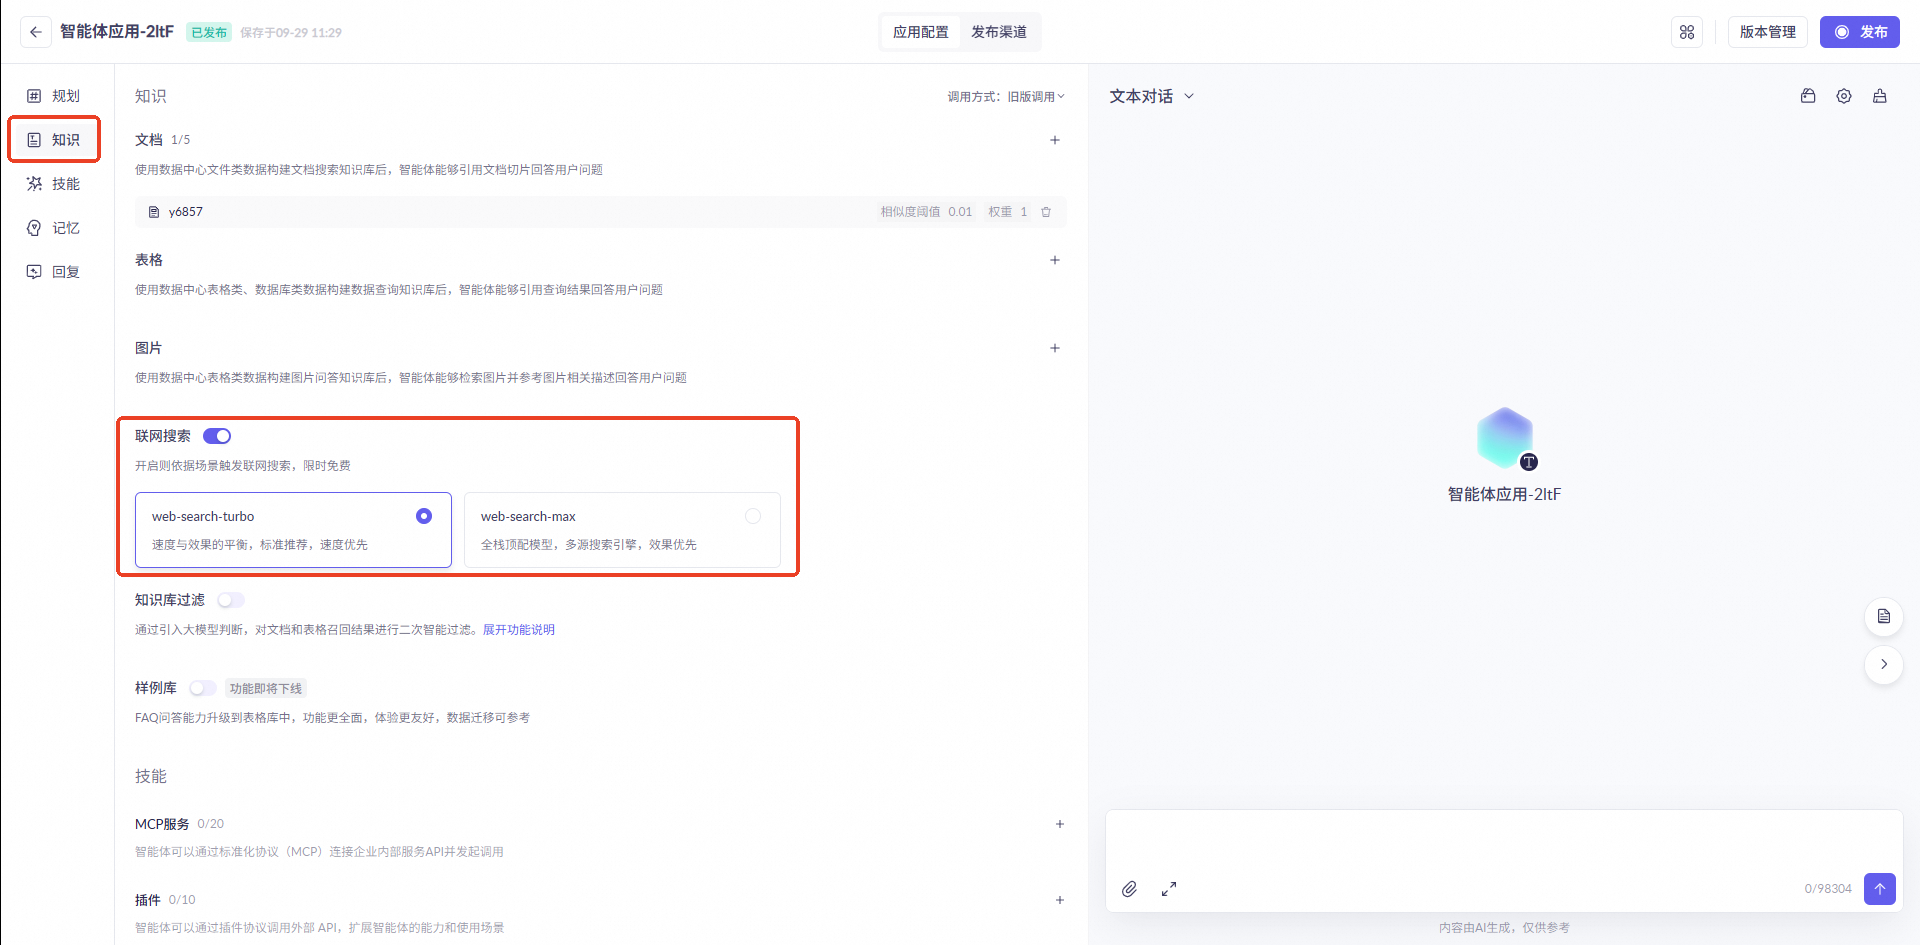
Task: Click the 版本管理 button
Action: [1768, 32]
